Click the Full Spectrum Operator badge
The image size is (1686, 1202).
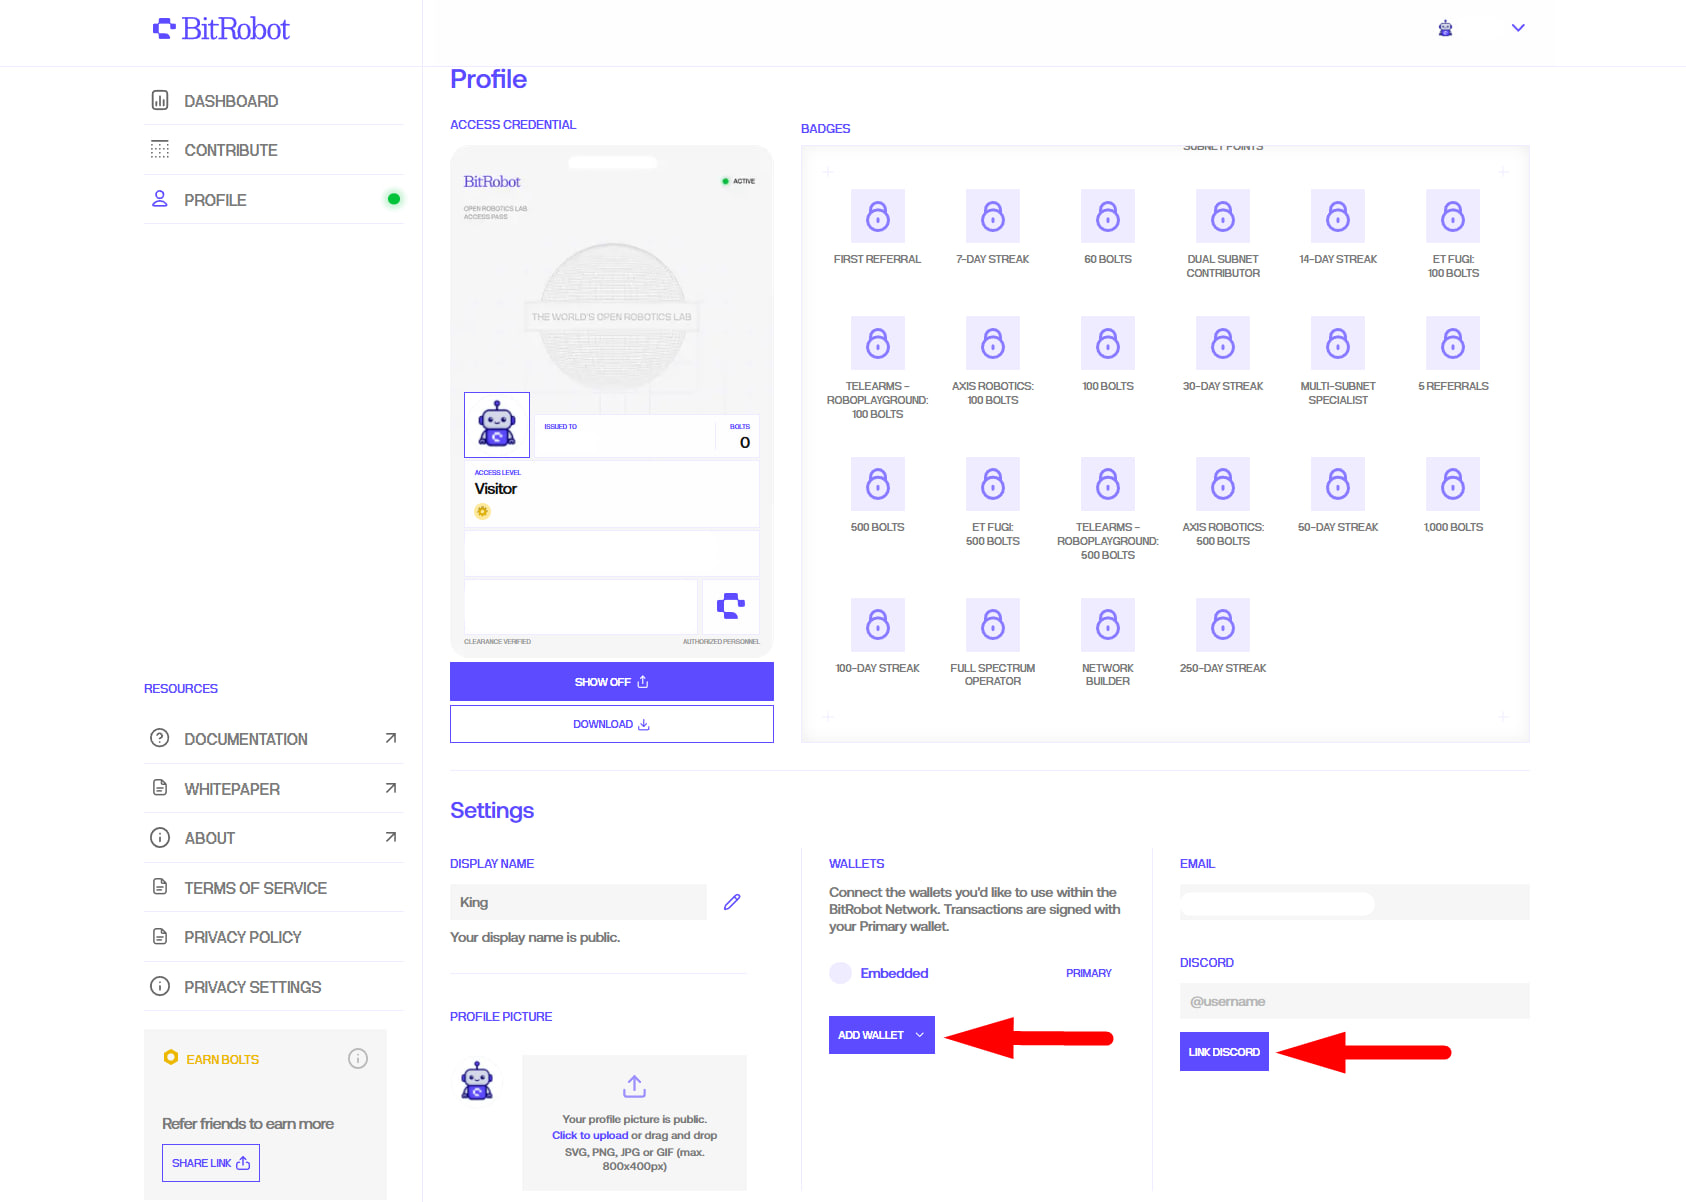pyautogui.click(x=992, y=625)
